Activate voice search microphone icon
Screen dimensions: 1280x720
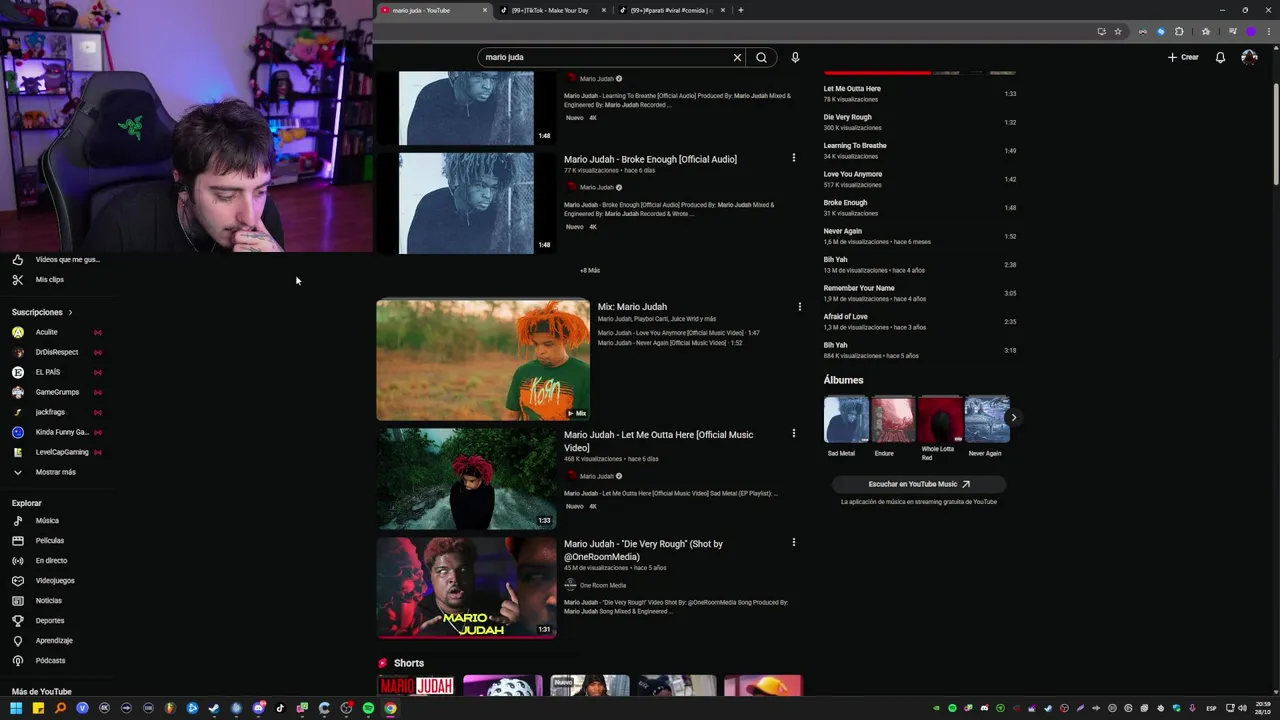pos(795,57)
